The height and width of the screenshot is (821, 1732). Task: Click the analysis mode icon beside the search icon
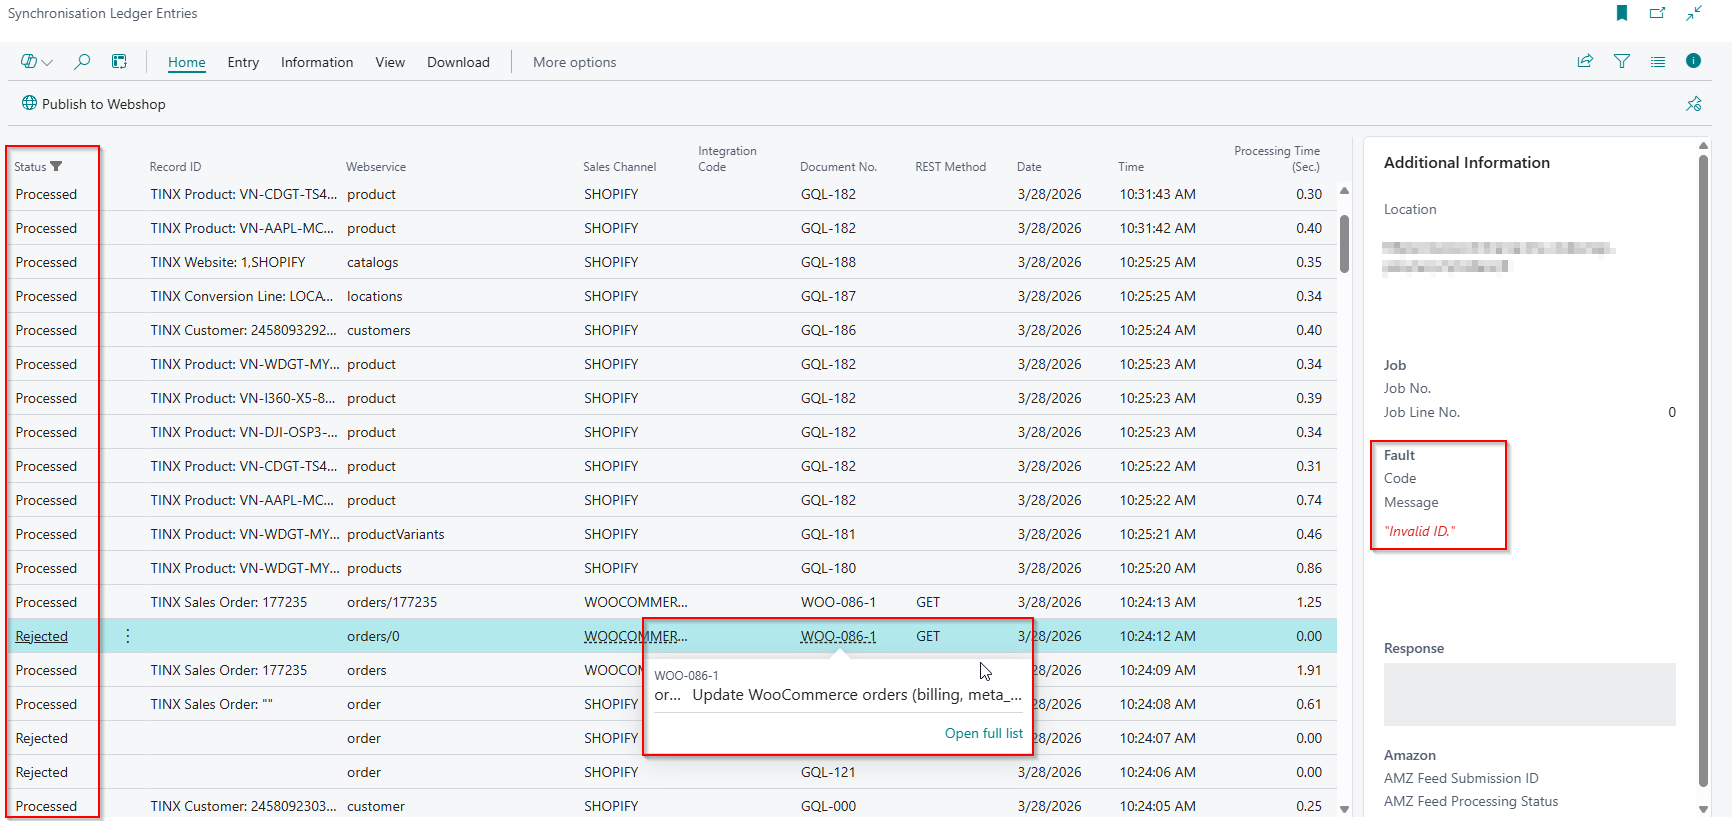[x=119, y=62]
